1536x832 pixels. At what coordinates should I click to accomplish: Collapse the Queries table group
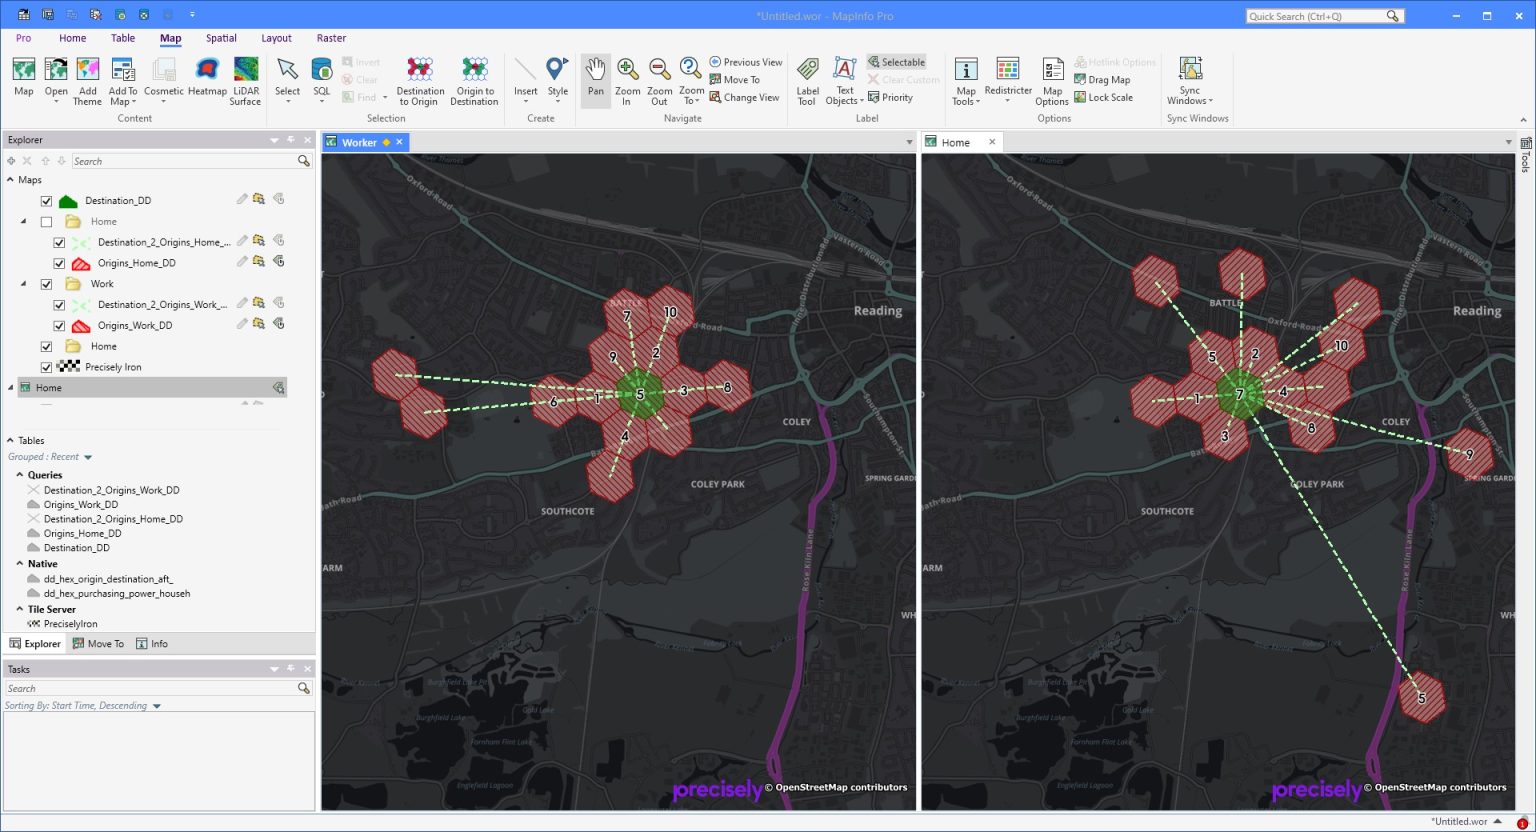tap(20, 475)
